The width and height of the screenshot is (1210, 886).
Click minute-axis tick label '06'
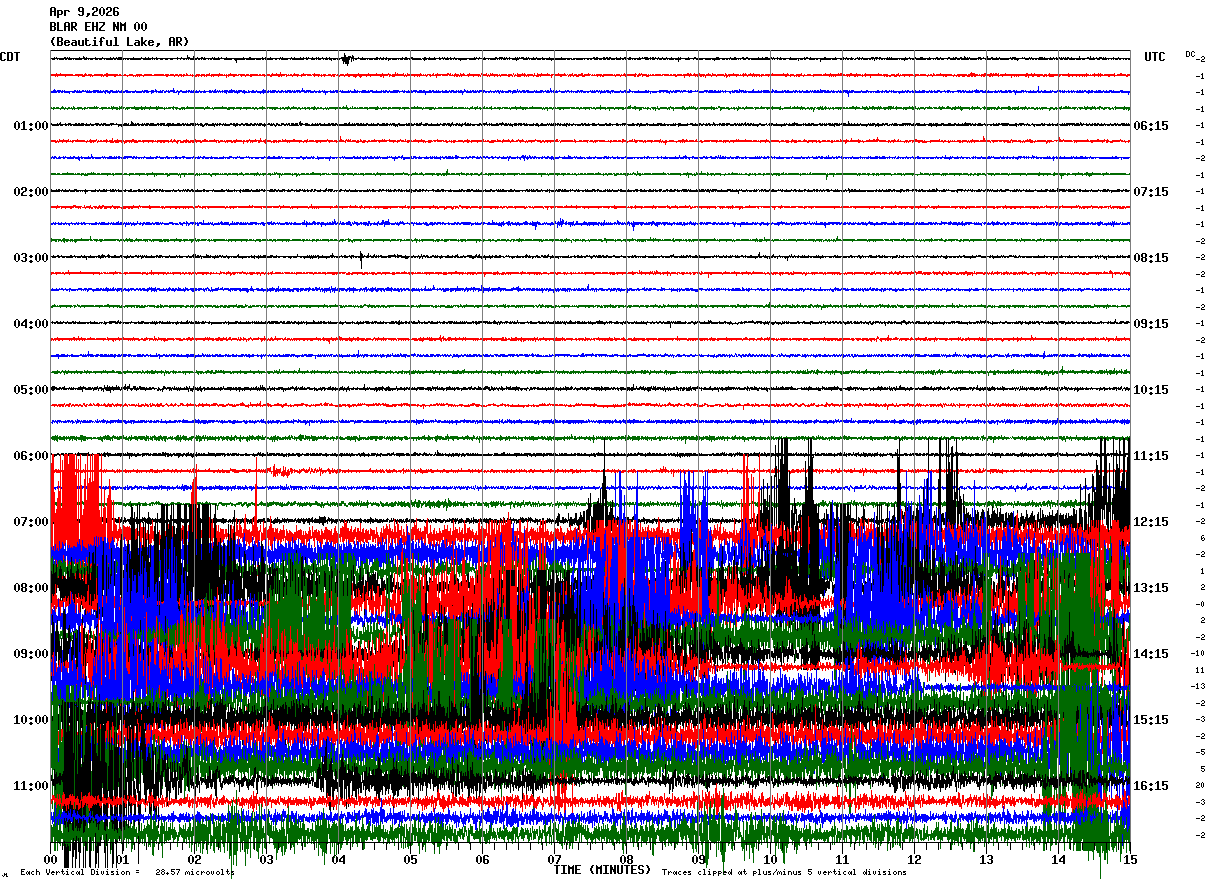pyautogui.click(x=482, y=860)
